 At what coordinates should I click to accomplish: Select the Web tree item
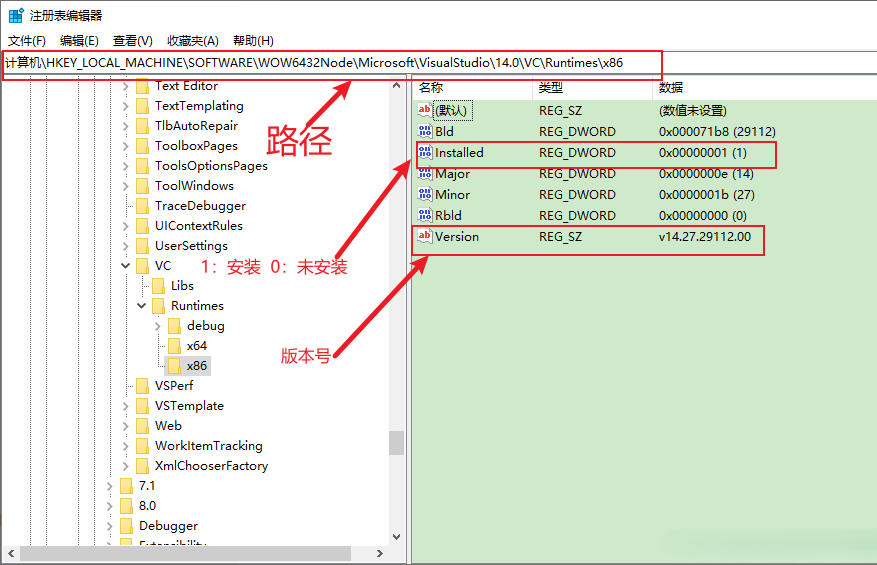pyautogui.click(x=168, y=426)
